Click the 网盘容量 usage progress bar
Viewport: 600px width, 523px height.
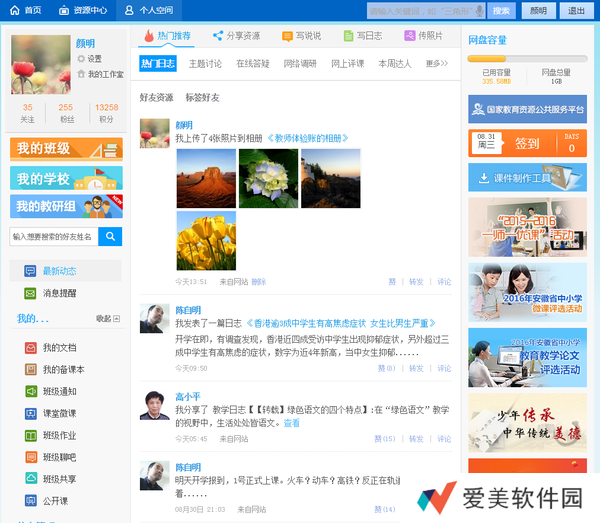527,59
